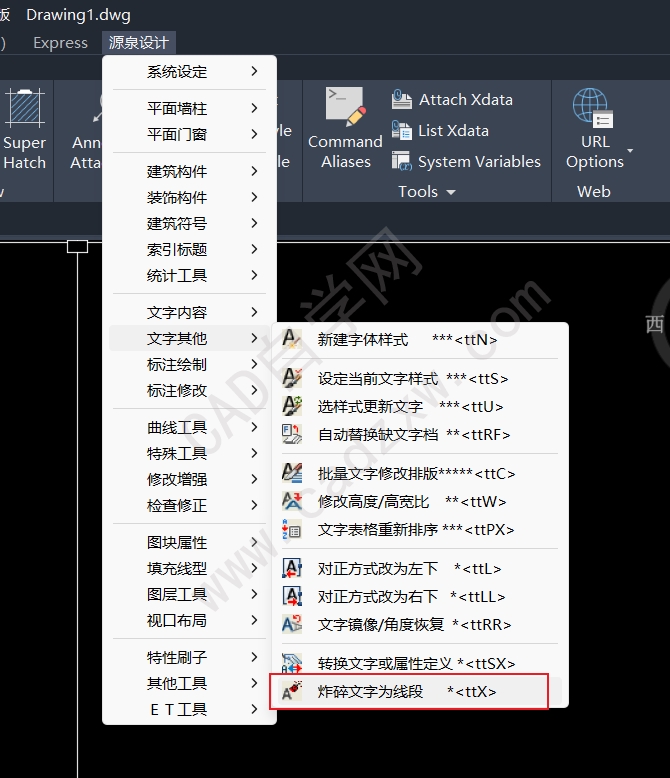Choose 对正方式改为右下 <ttLL> command
The width and height of the screenshot is (670, 778).
click(419, 596)
